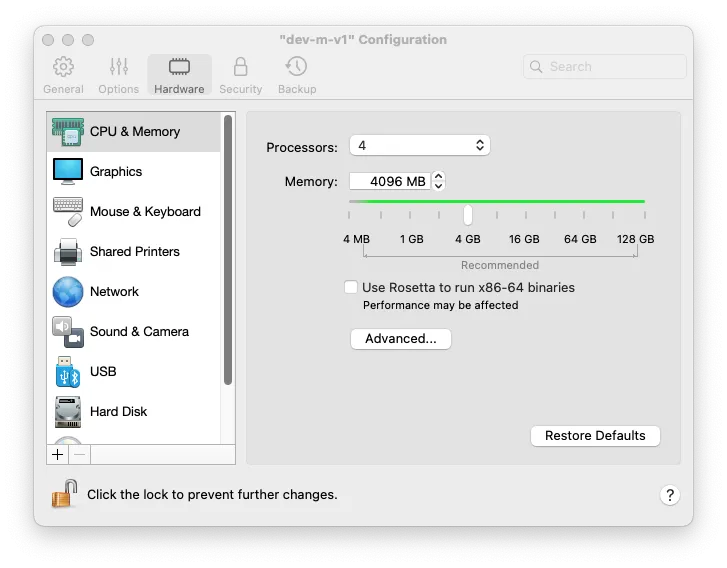Click the Restore Defaults button

tap(595, 436)
